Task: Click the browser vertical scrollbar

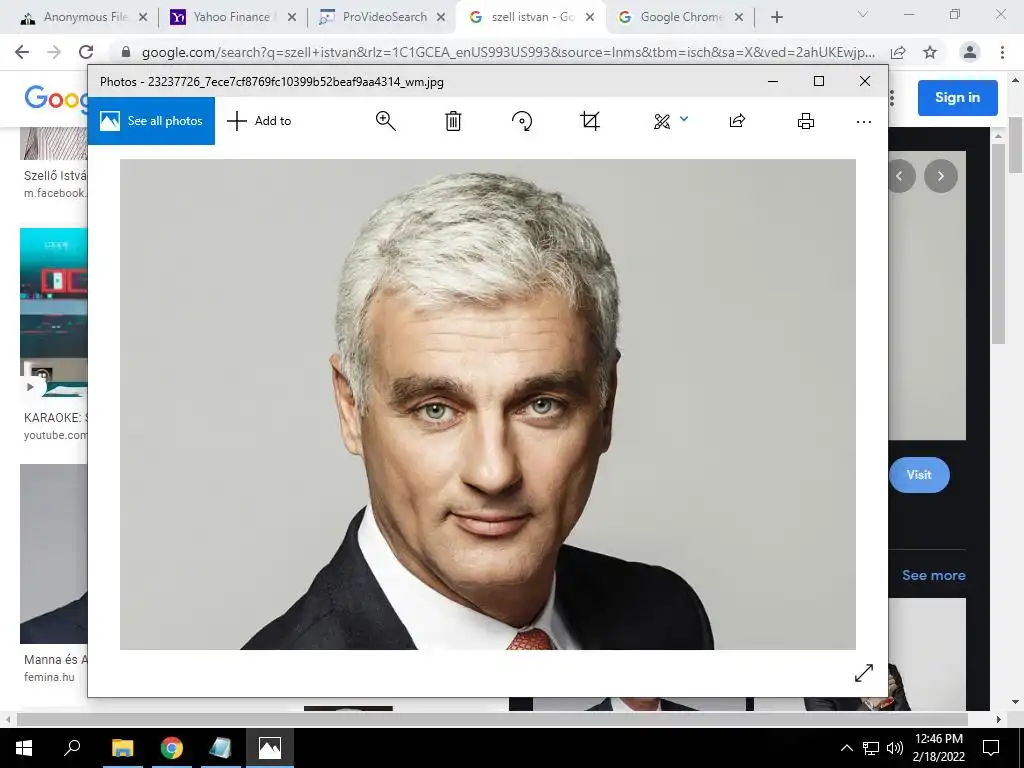Action: (1016, 145)
